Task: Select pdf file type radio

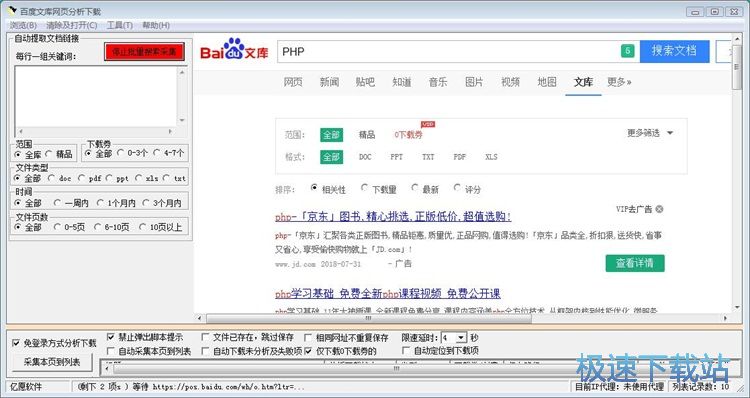Action: click(x=89, y=178)
